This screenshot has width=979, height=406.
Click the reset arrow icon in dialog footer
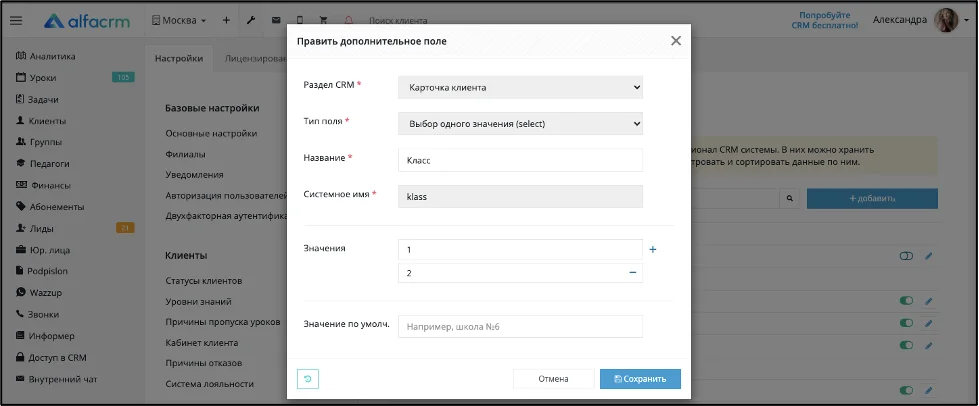pyautogui.click(x=308, y=379)
